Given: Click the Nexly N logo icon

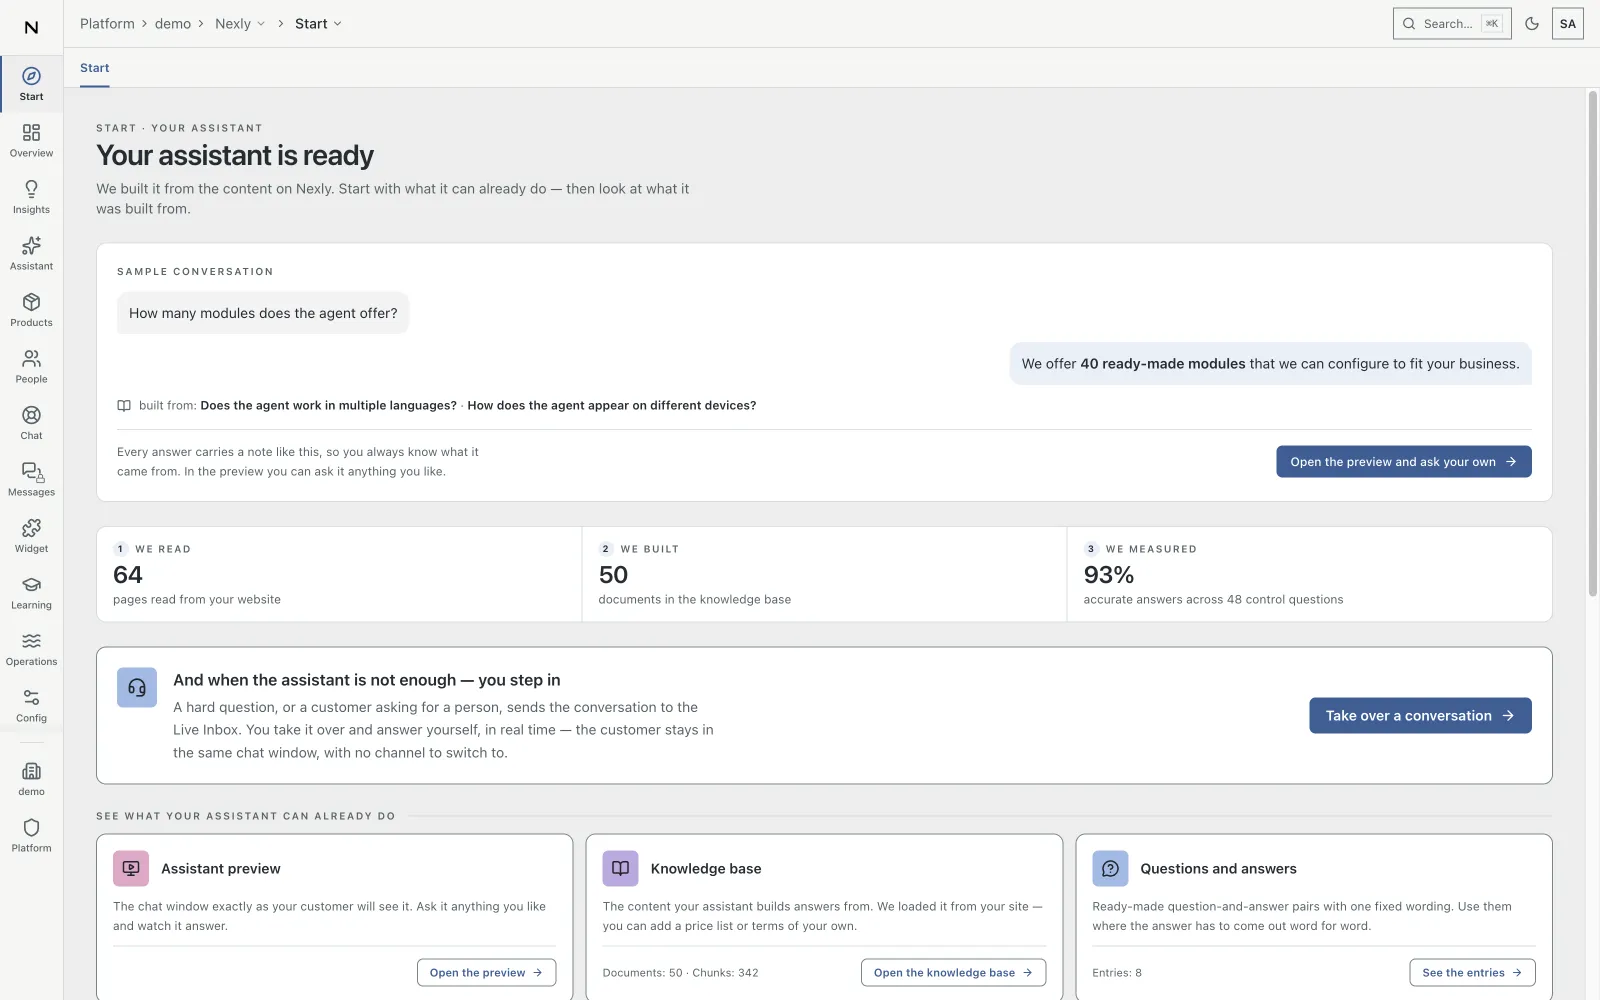Looking at the screenshot, I should coord(31,27).
